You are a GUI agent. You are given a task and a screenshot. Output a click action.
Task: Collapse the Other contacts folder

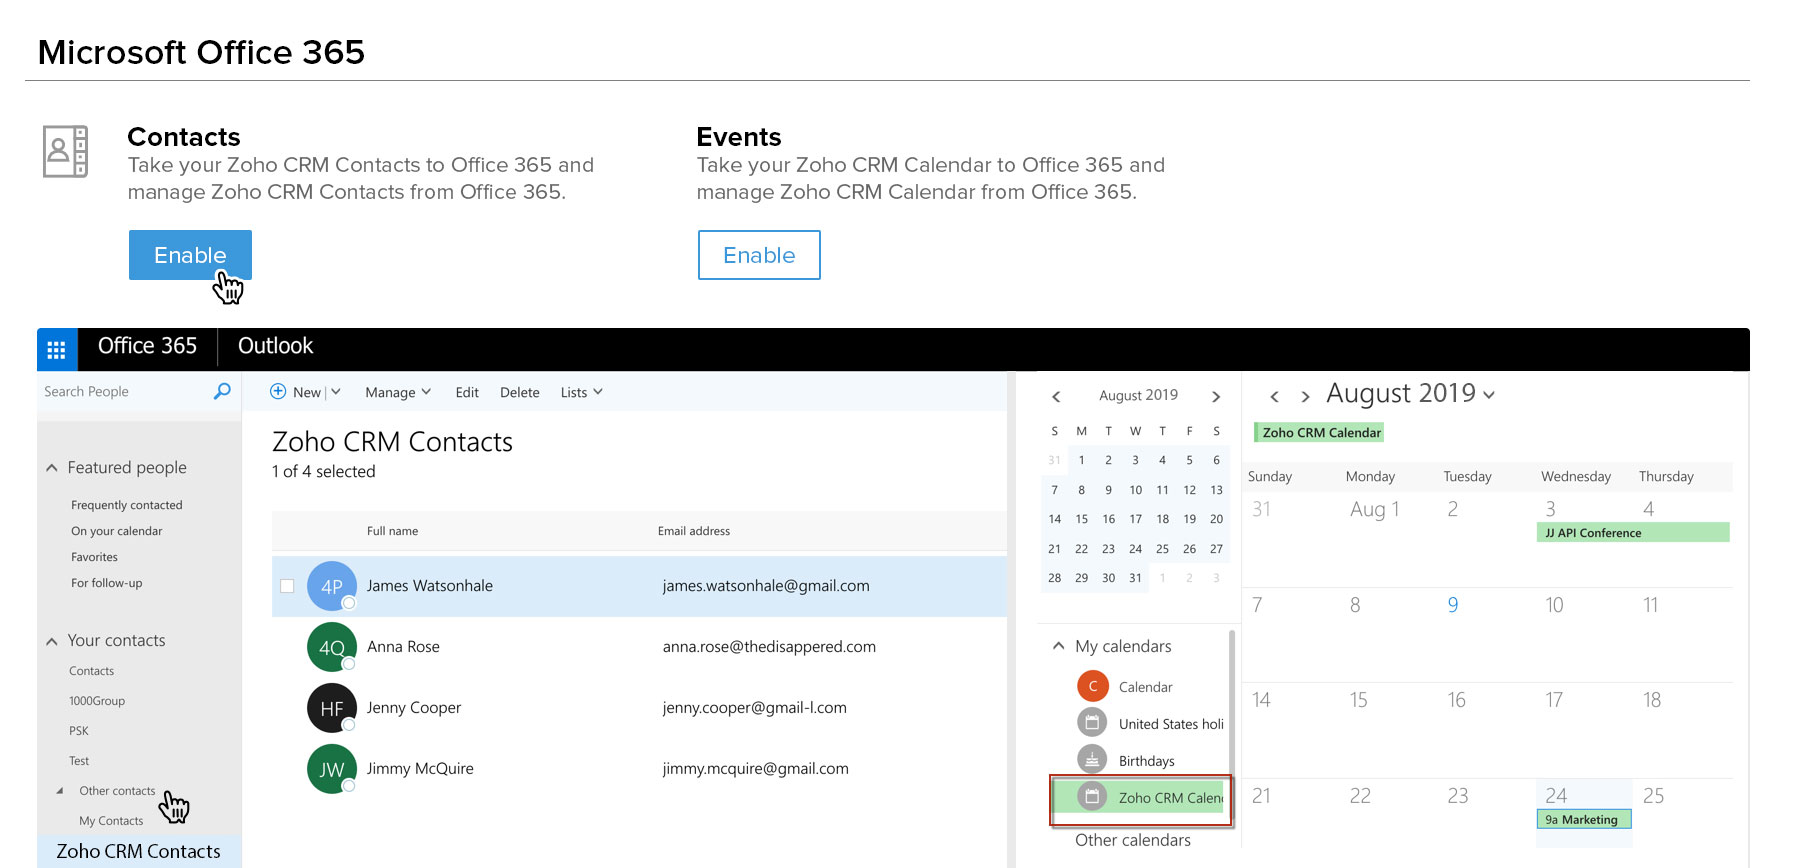click(60, 791)
